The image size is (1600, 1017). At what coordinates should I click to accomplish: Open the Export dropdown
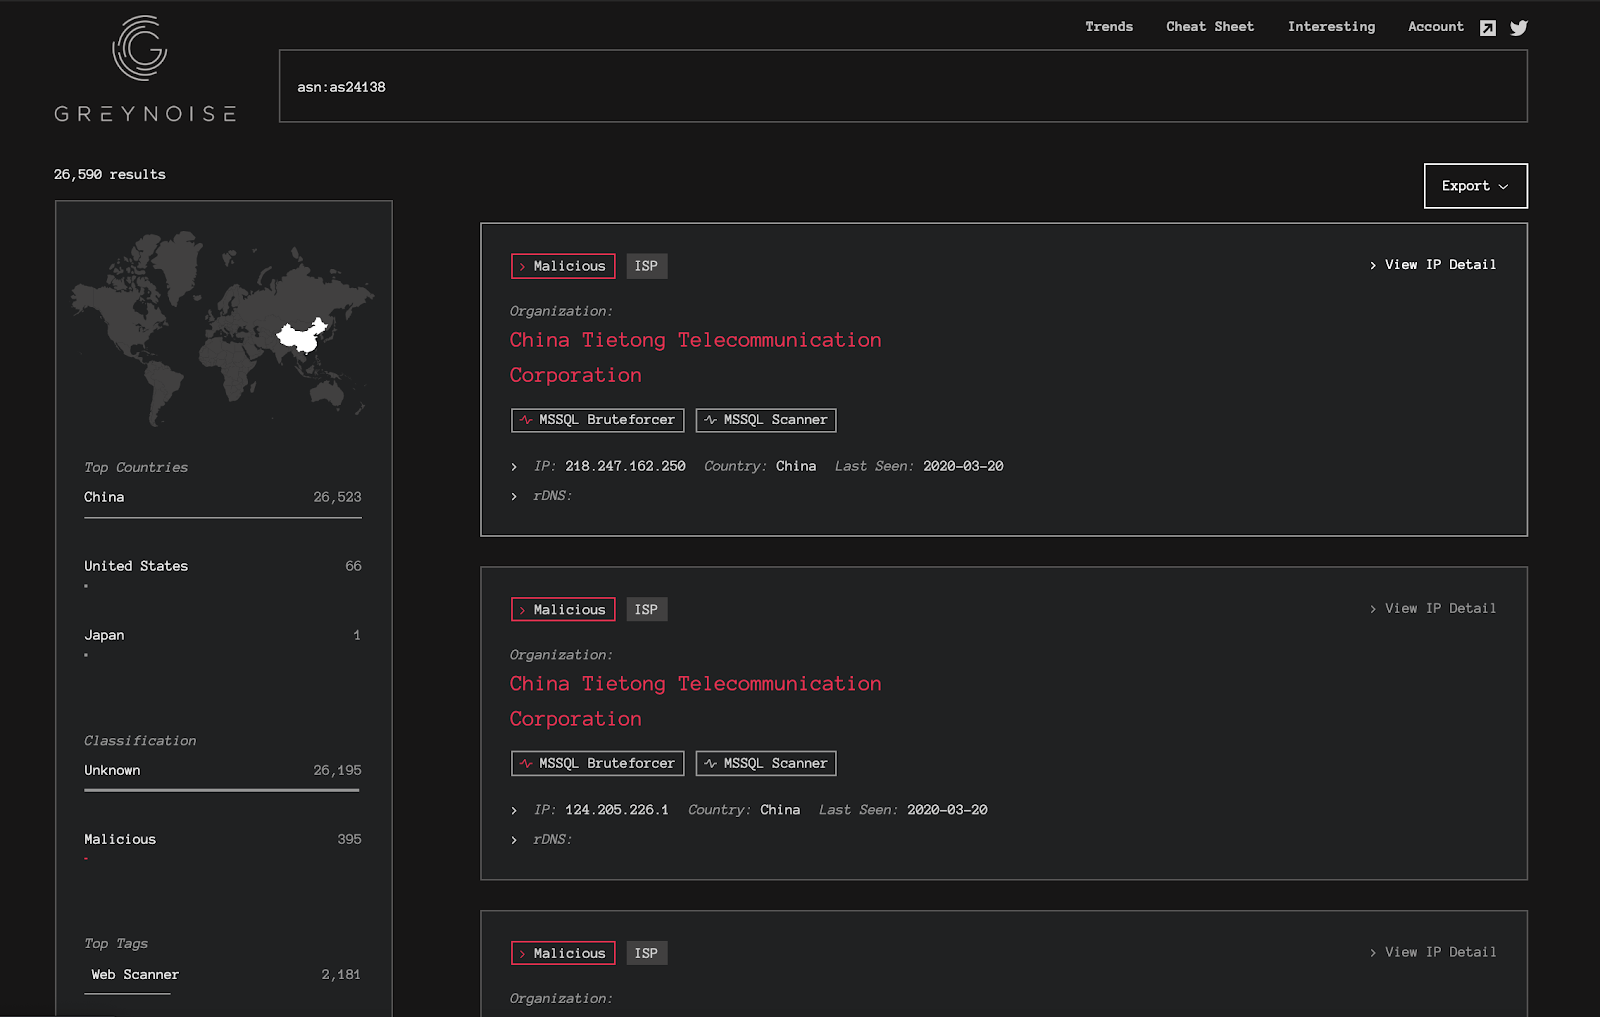coord(1475,186)
